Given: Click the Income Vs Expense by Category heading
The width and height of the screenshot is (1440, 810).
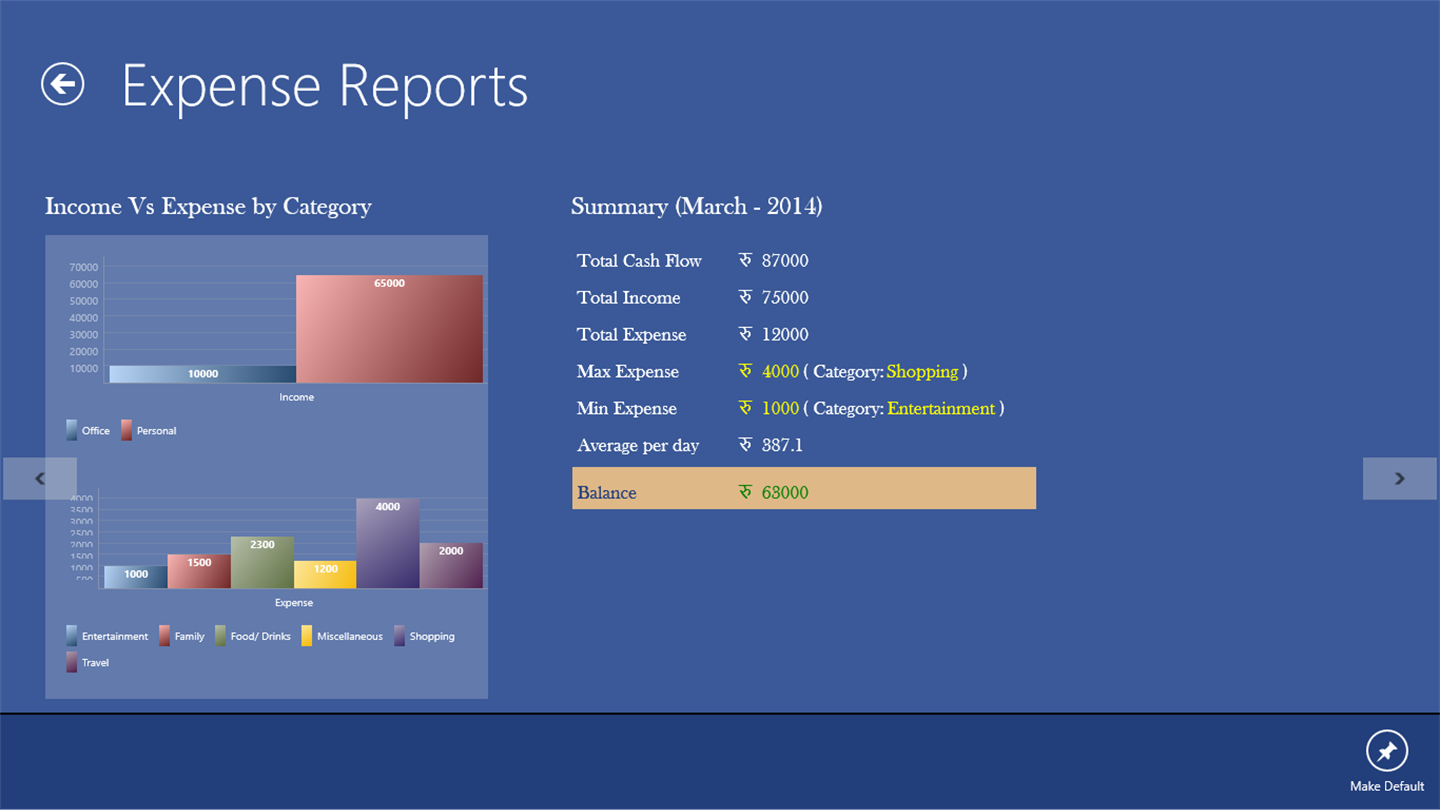Looking at the screenshot, I should pos(208,207).
